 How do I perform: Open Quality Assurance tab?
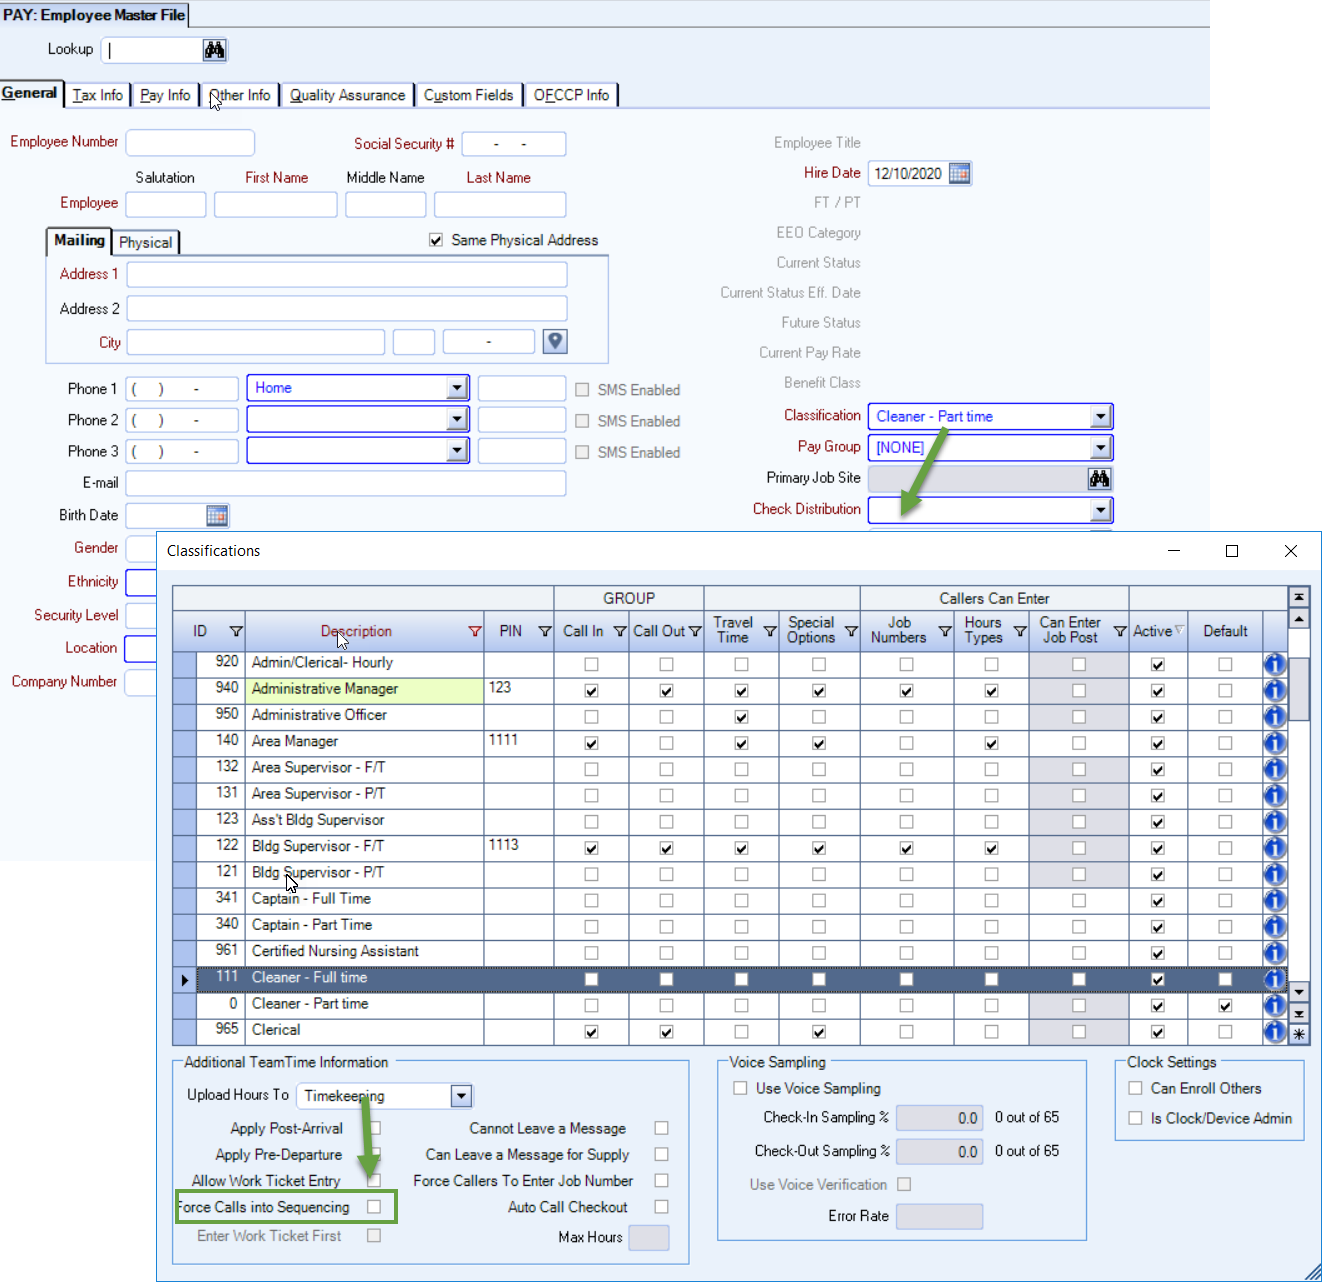(347, 95)
